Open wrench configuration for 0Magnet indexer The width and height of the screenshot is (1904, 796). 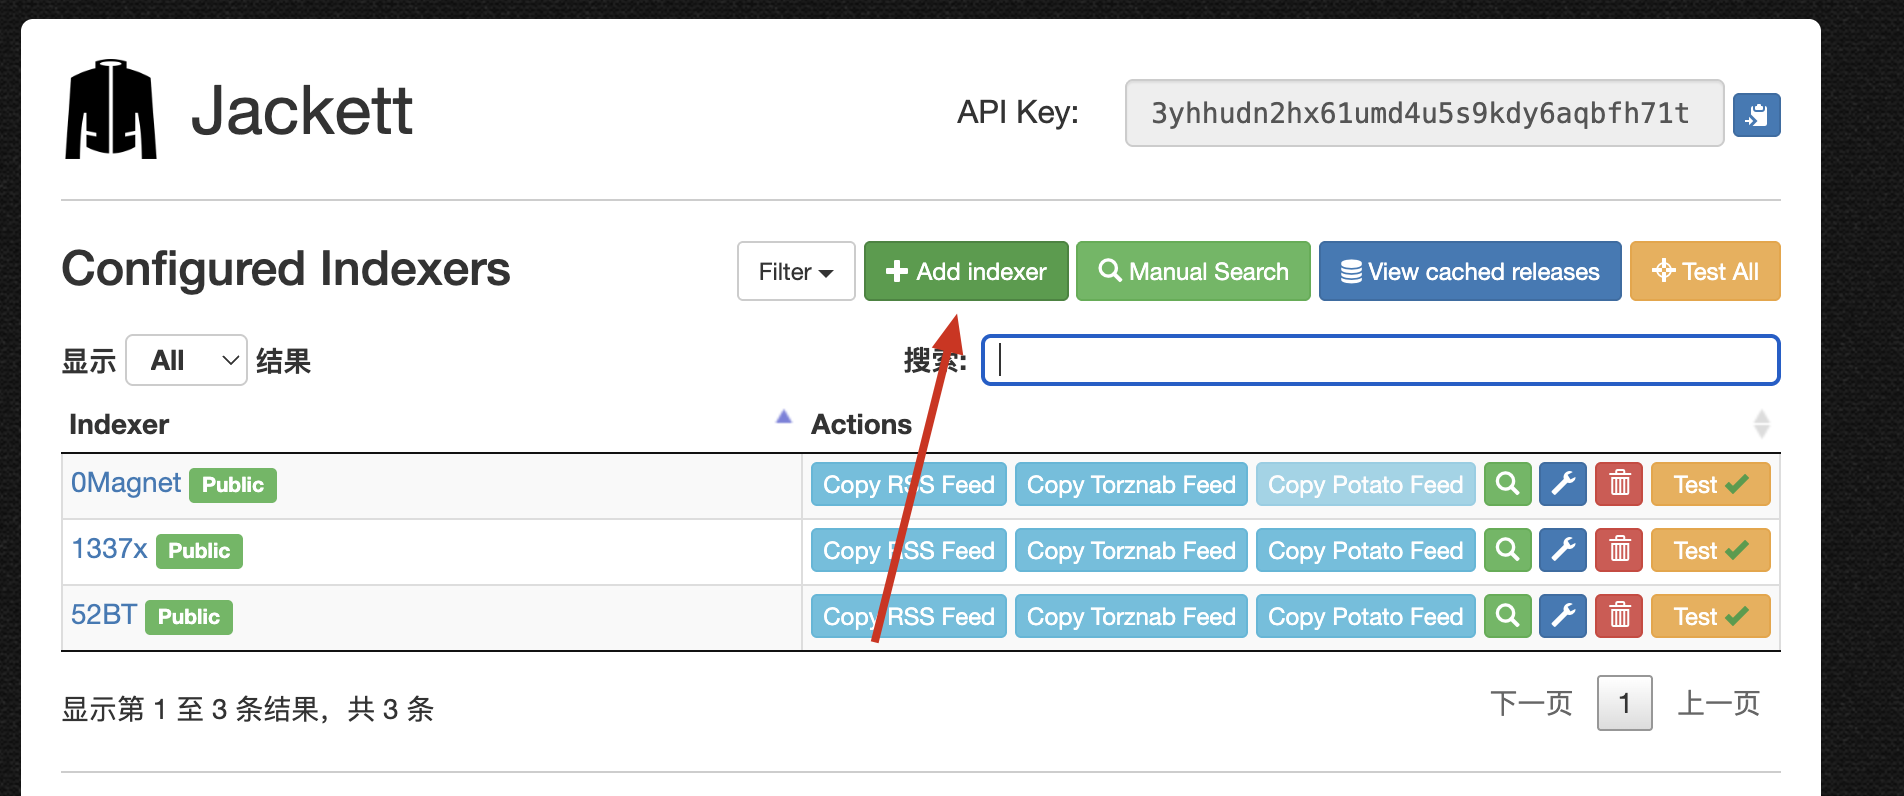point(1562,485)
